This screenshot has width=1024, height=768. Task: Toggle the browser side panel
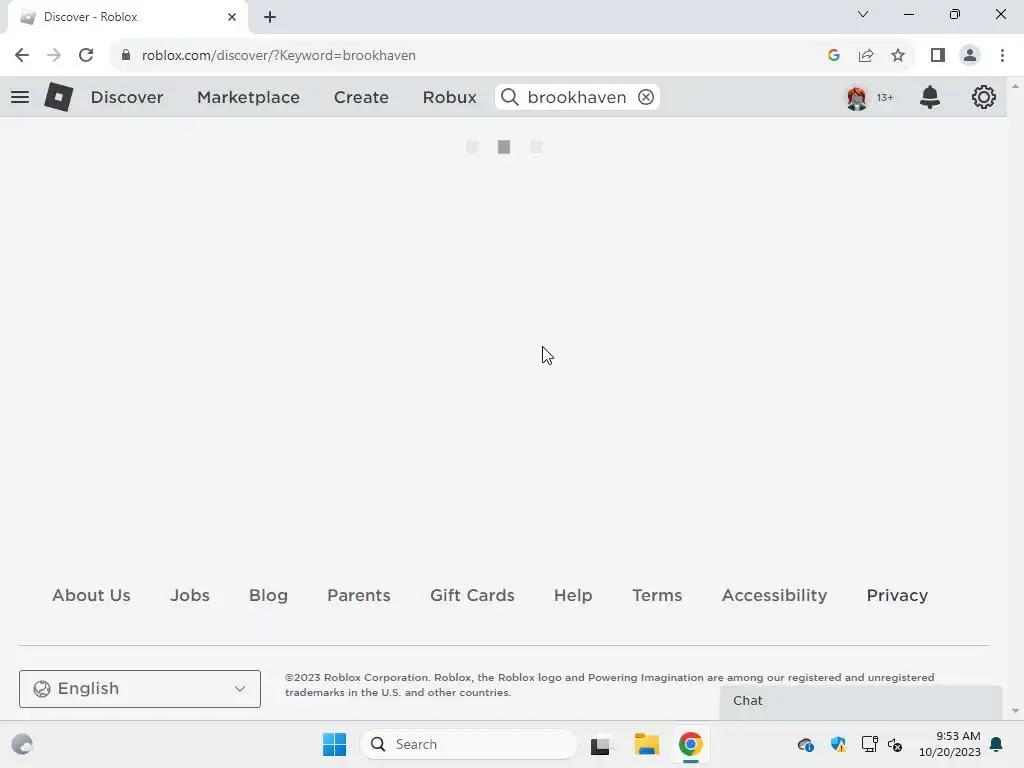pyautogui.click(x=938, y=56)
